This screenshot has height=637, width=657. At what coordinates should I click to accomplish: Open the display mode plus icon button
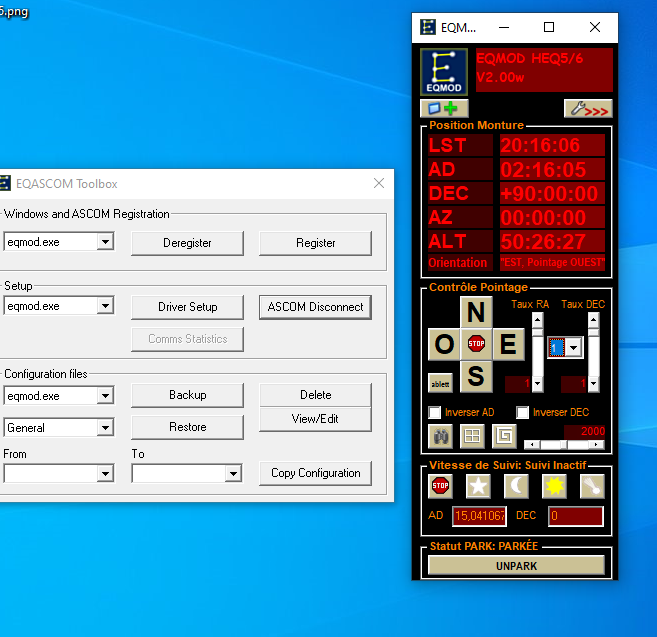point(444,109)
